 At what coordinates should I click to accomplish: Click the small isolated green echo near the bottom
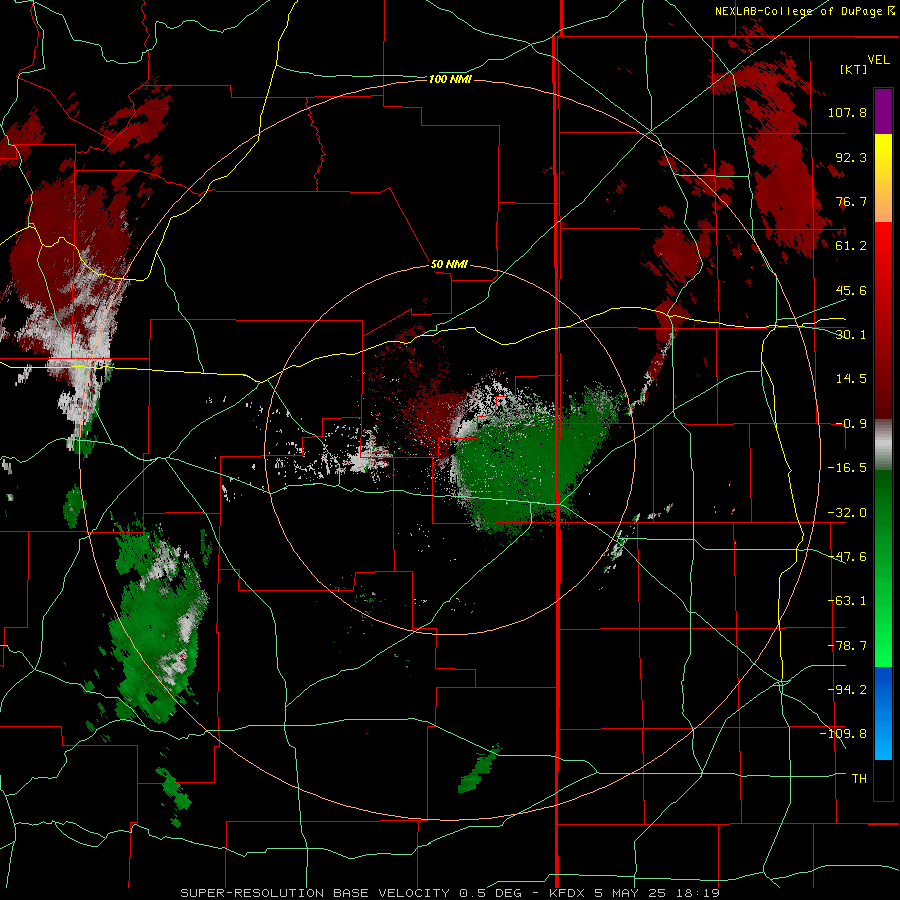point(479,769)
